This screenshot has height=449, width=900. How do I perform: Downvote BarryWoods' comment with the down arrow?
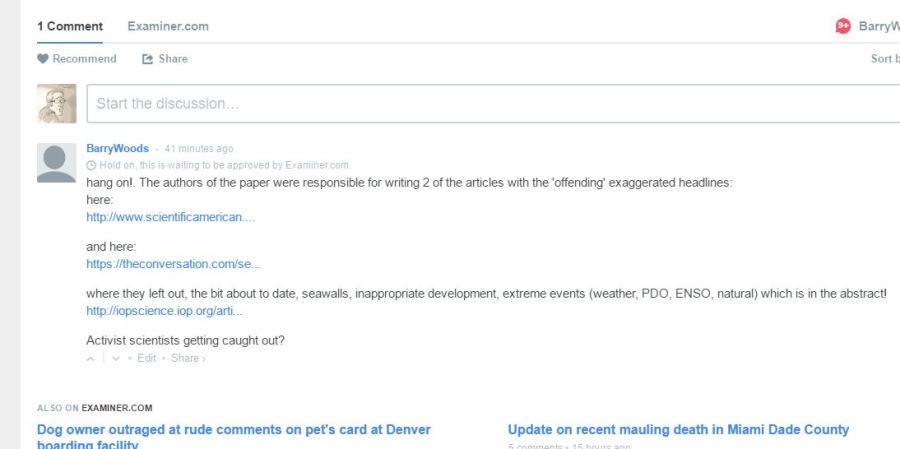[x=116, y=358]
